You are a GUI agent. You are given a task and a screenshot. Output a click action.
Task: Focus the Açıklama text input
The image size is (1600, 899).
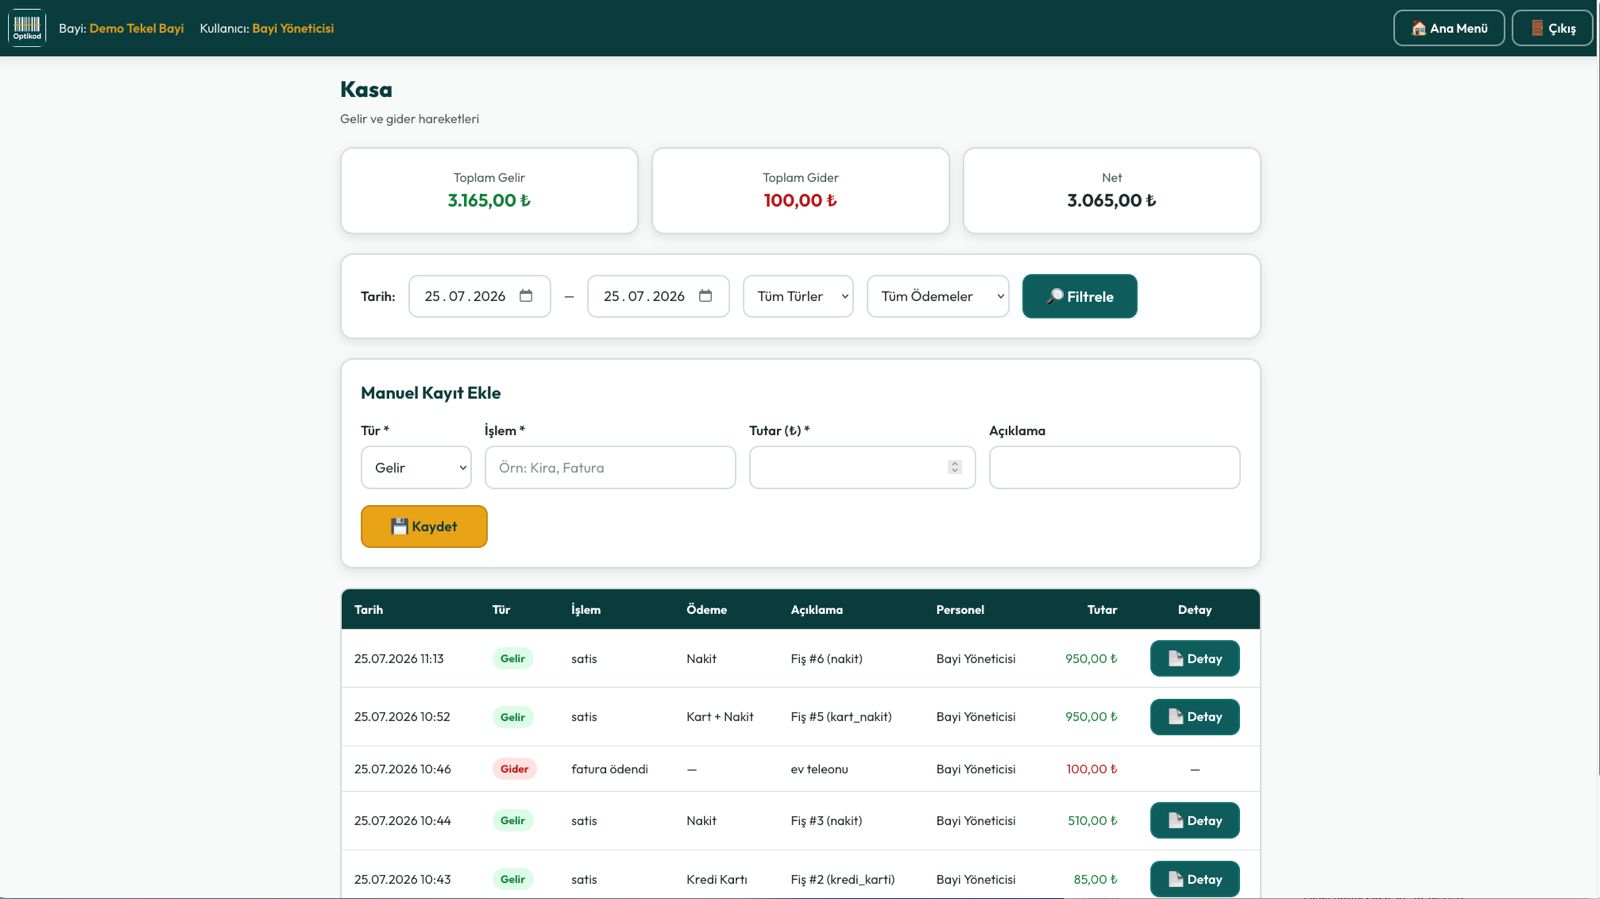tap(1114, 467)
